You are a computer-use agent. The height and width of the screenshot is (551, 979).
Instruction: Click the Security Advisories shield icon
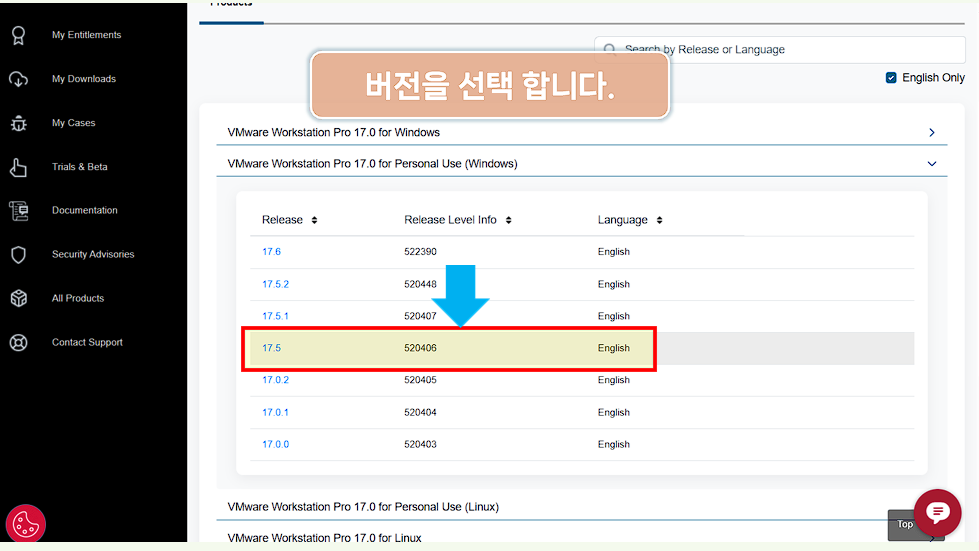click(19, 255)
